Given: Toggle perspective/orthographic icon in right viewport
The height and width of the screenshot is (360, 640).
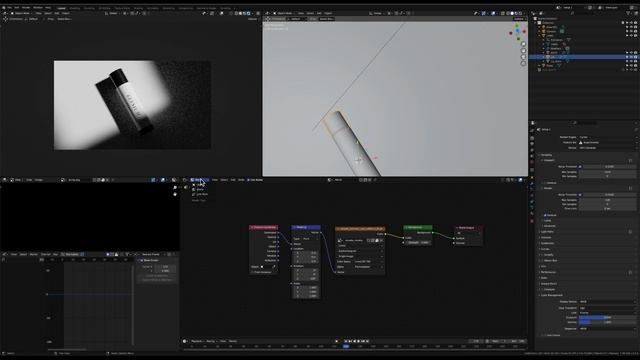Looking at the screenshot, I should [523, 63].
